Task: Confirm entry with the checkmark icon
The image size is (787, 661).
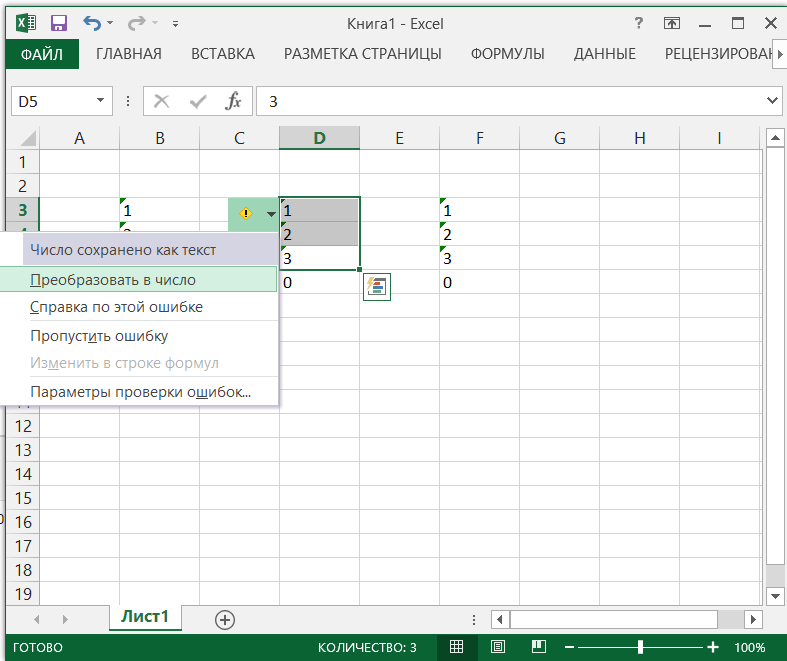Action: 198,101
